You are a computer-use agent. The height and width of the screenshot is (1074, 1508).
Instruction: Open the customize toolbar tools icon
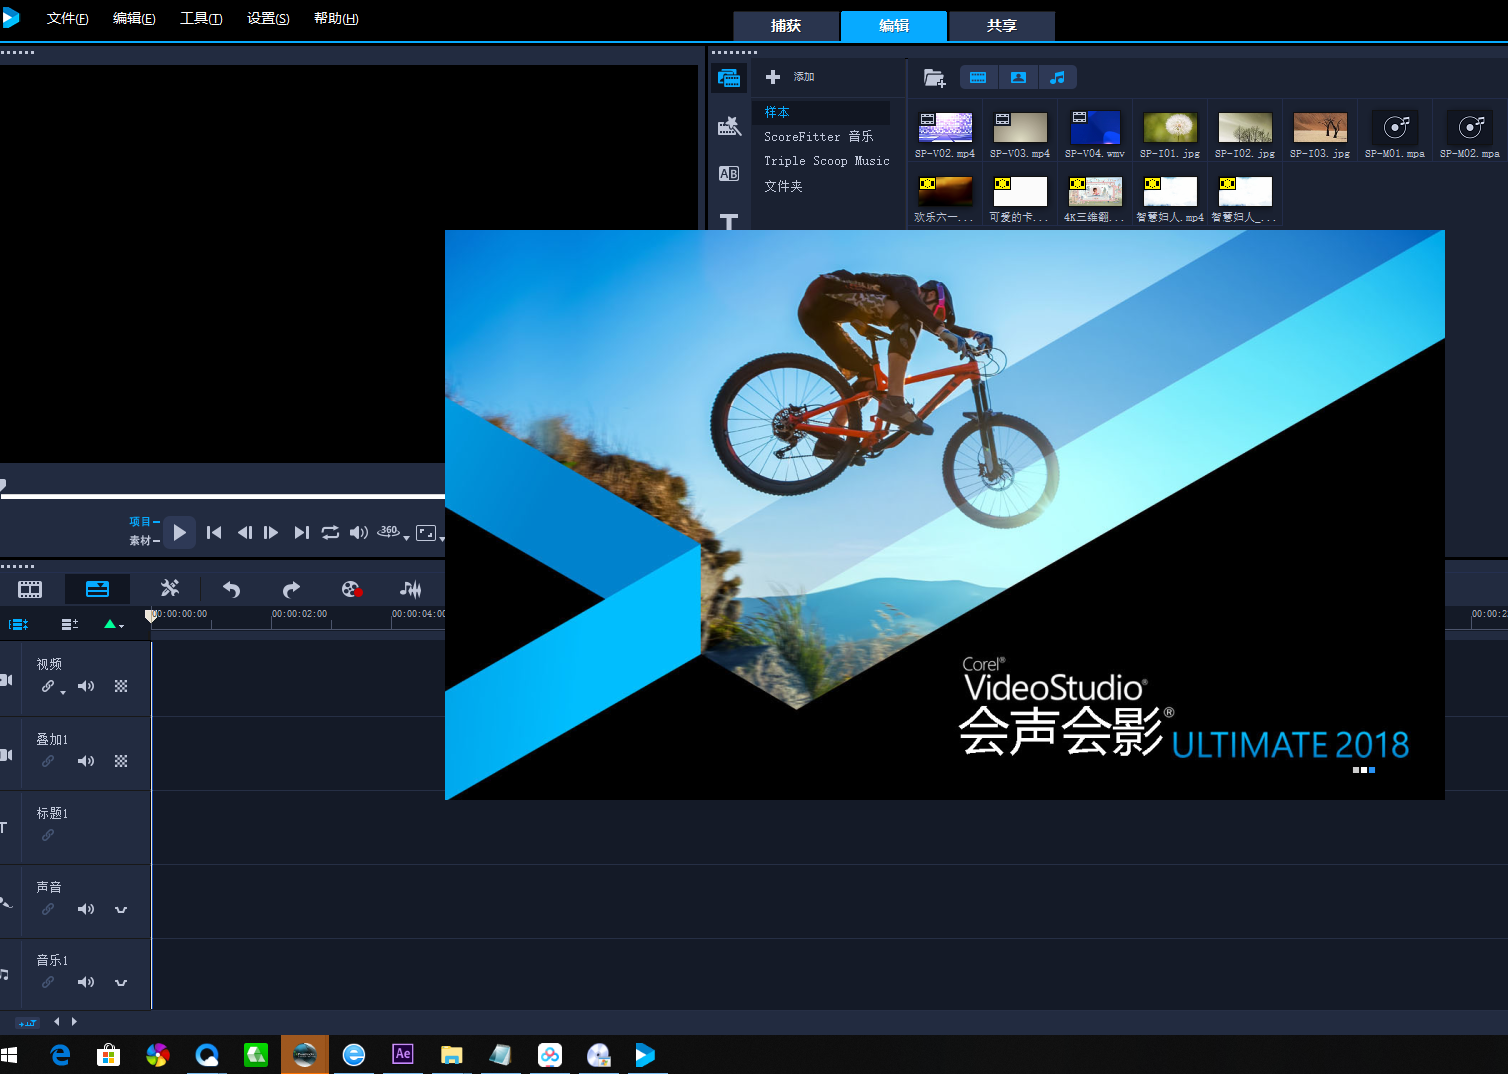170,589
